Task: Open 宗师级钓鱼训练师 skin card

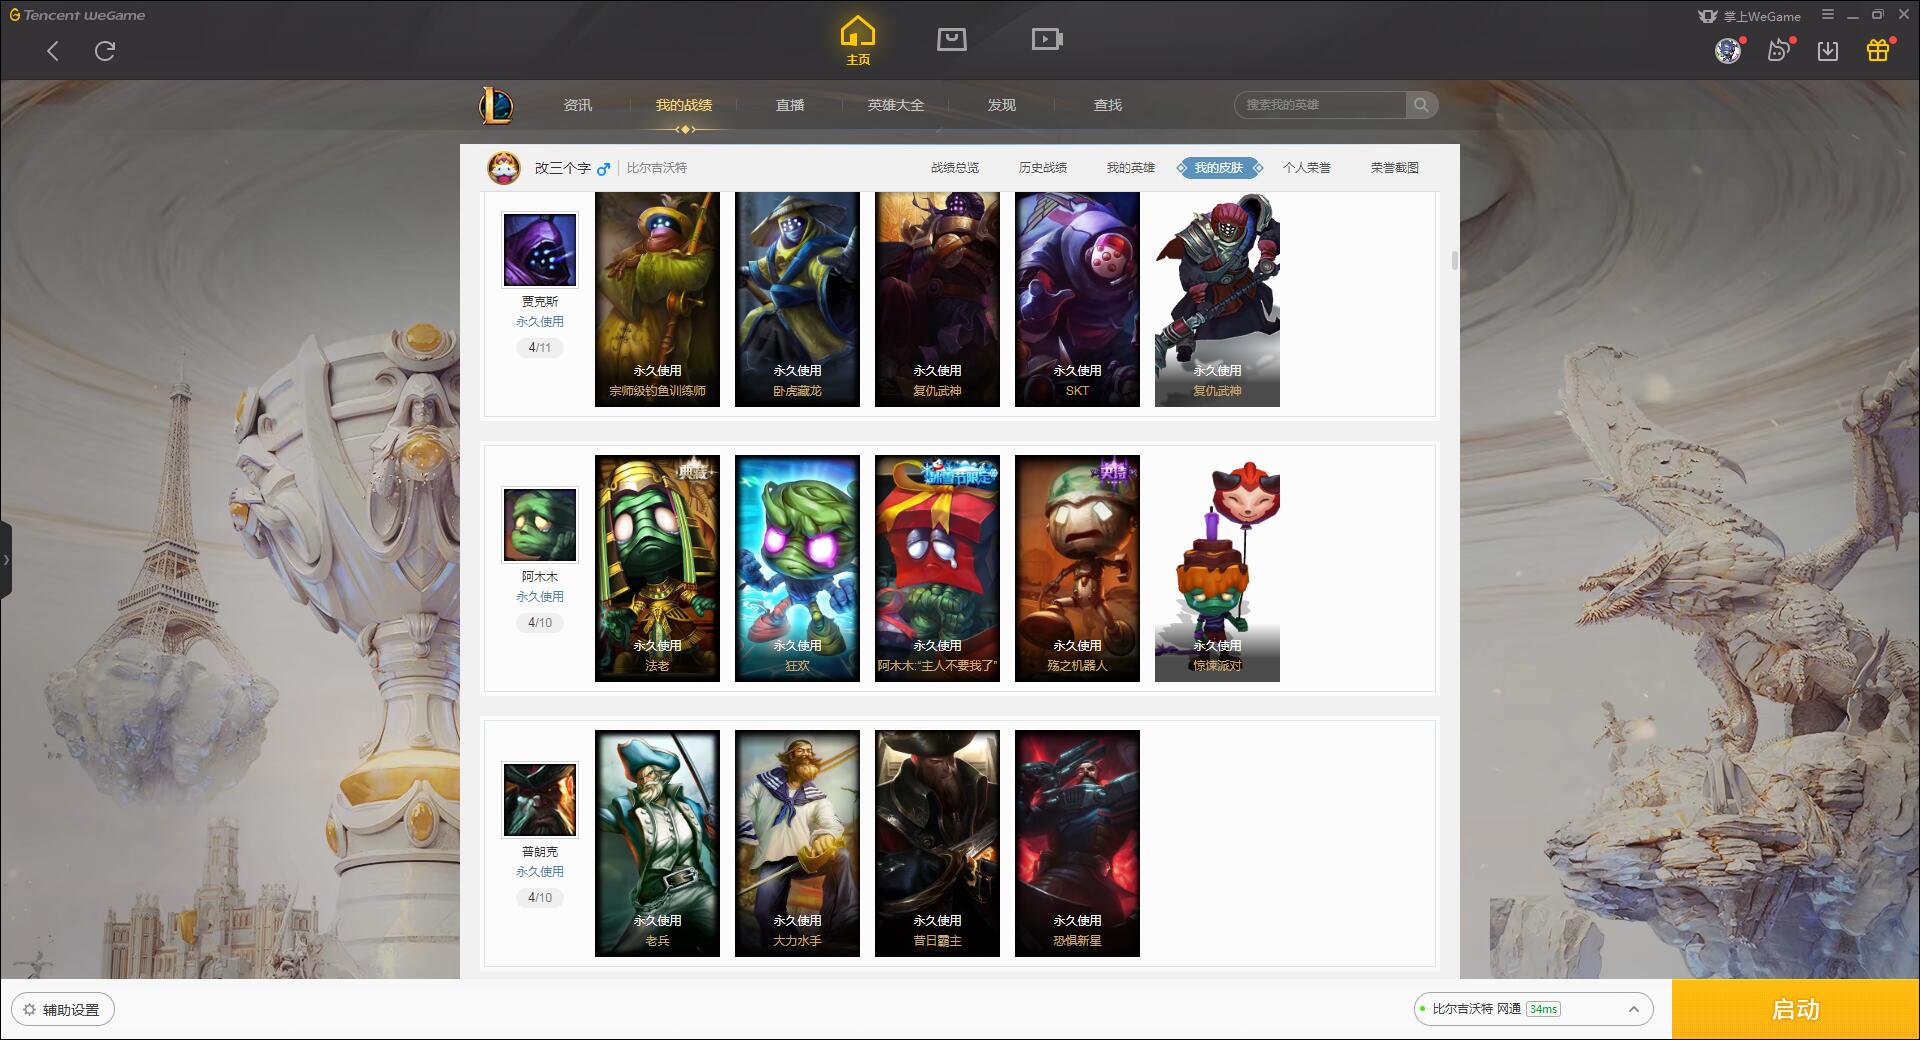Action: coord(657,300)
